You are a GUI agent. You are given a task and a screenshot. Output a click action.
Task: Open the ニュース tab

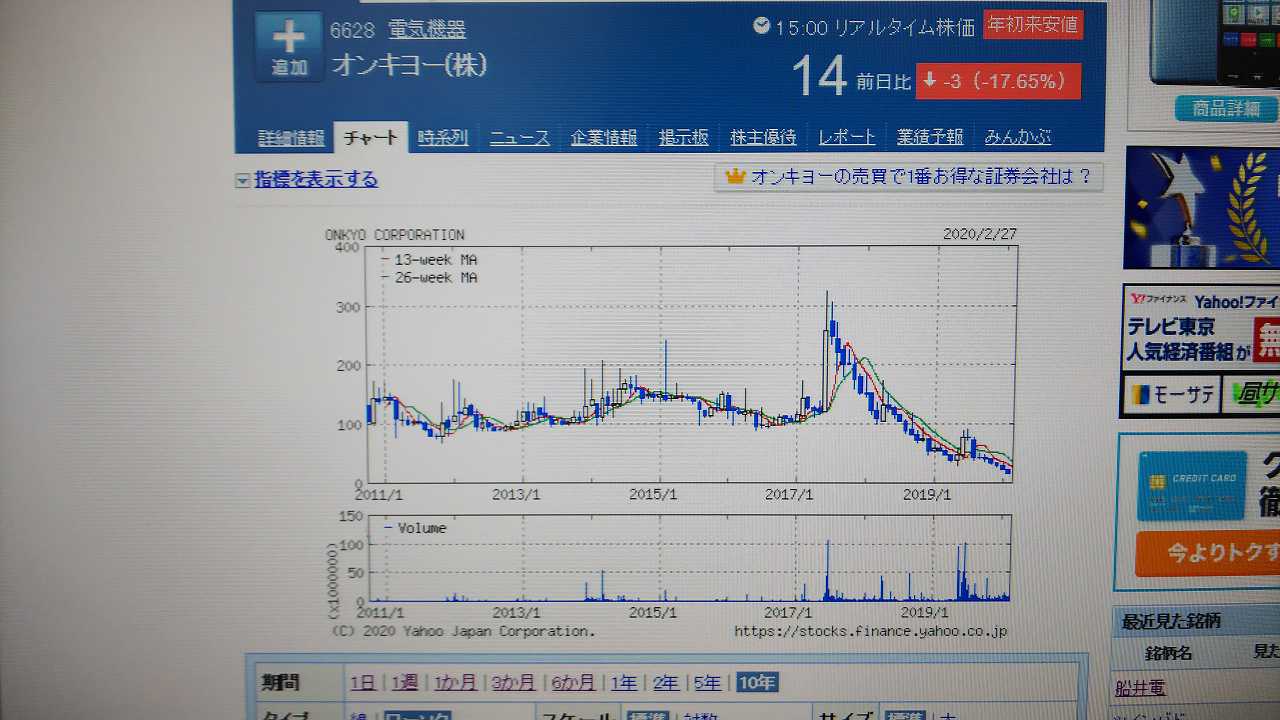519,138
